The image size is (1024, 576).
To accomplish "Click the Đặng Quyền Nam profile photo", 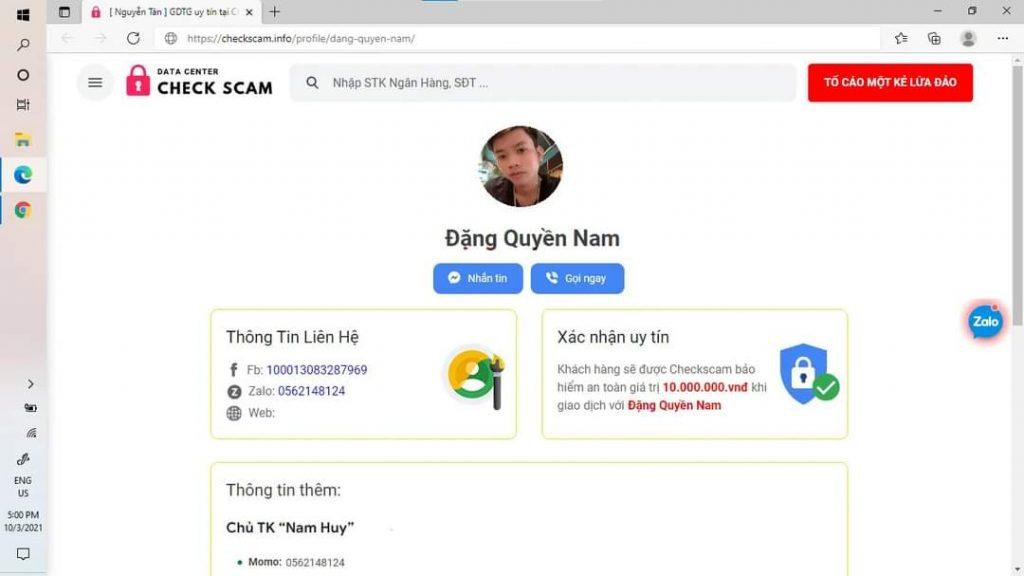I will 520,167.
